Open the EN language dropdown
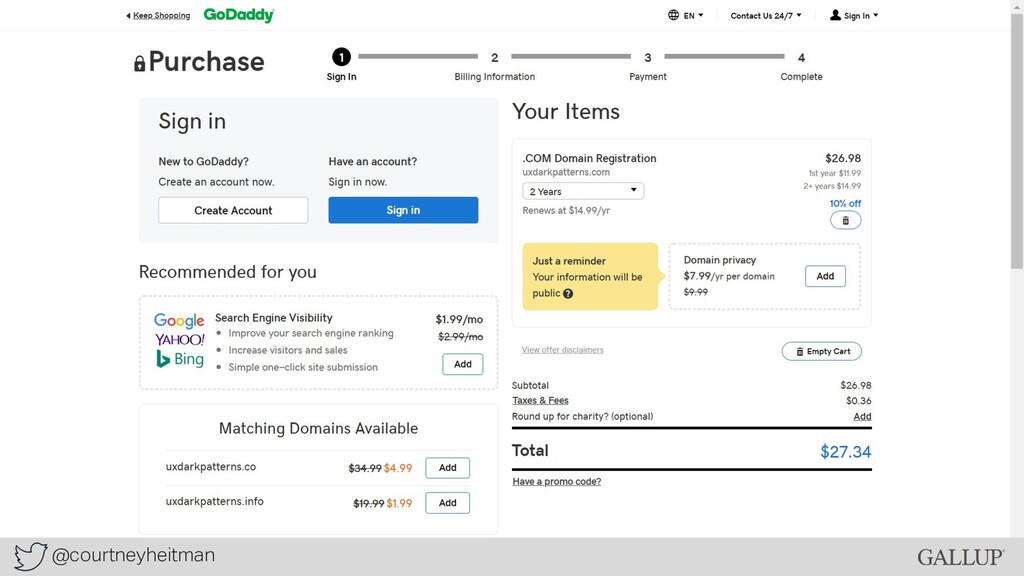Viewport: 1024px width, 576px height. coord(693,16)
